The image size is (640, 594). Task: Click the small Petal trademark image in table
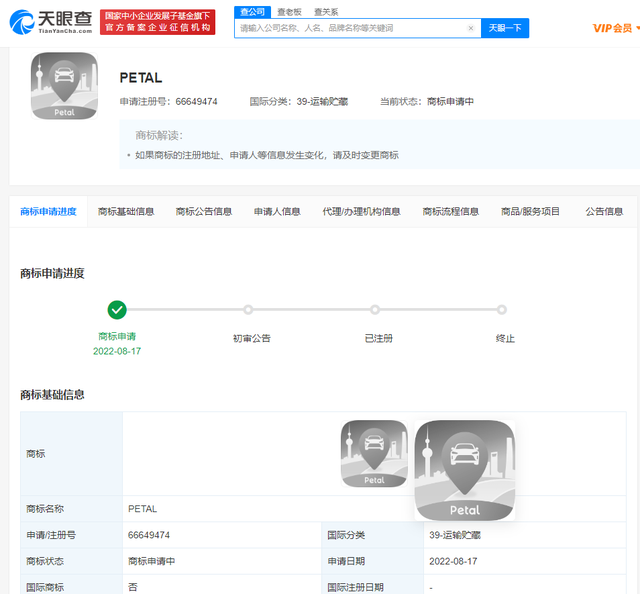coord(374,454)
